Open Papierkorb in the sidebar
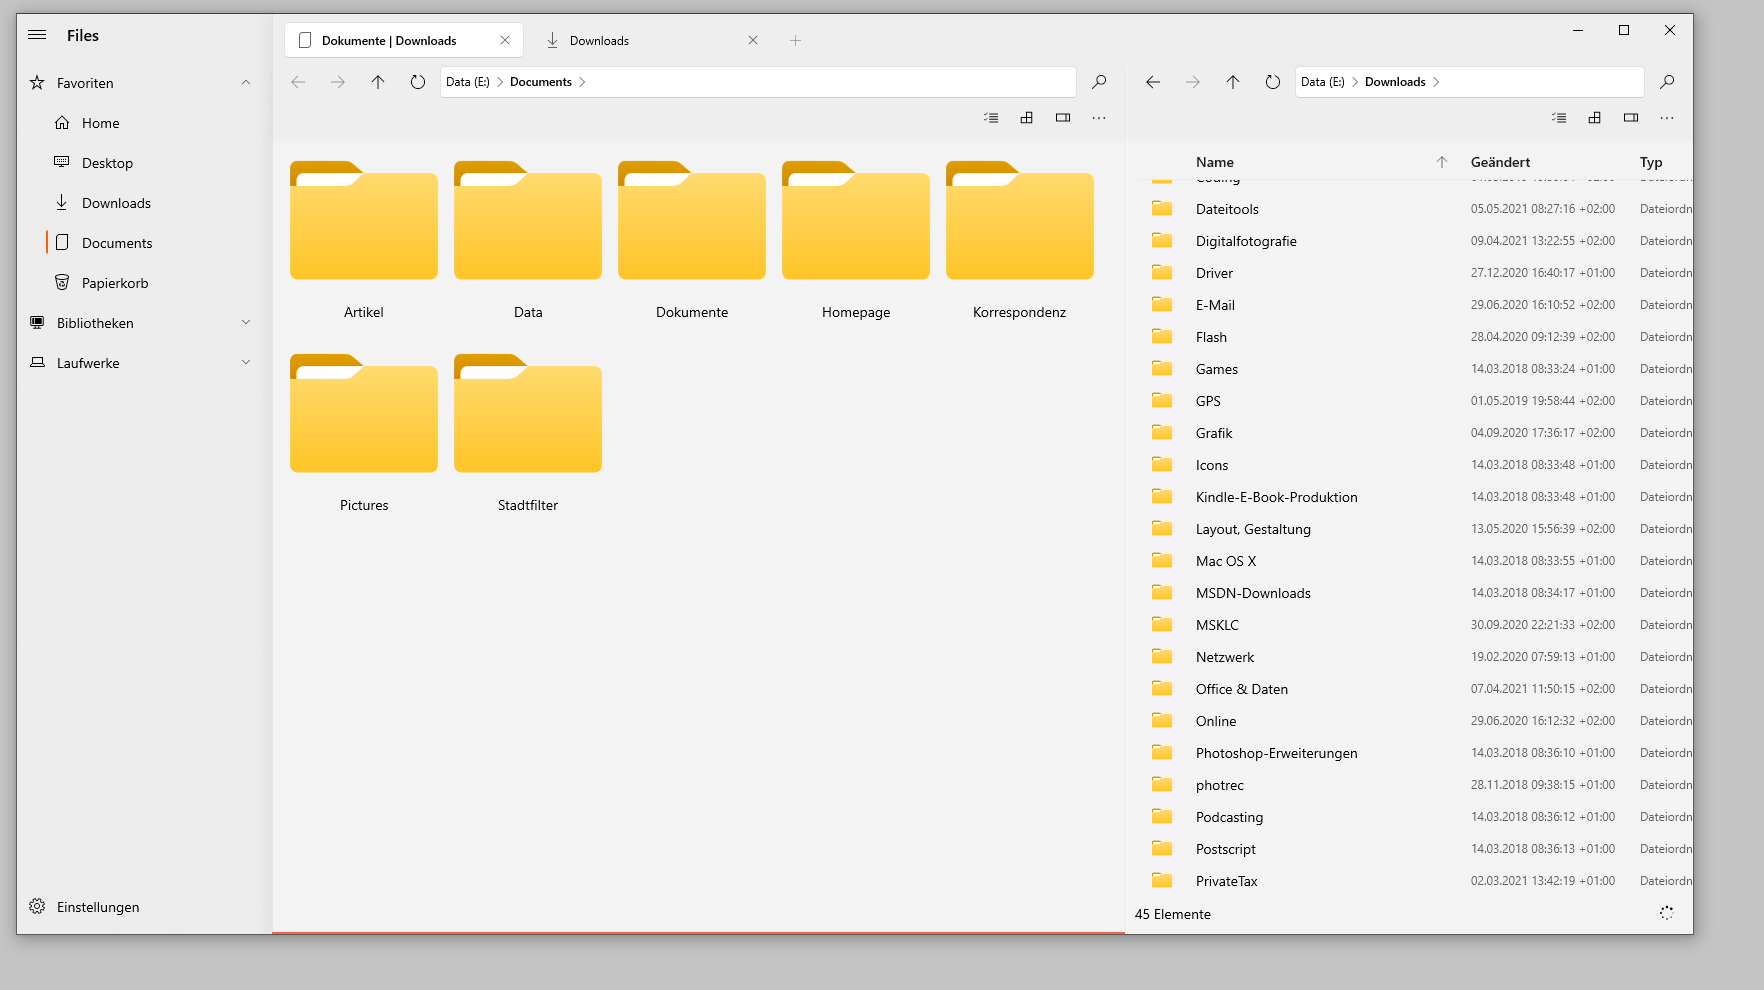The height and width of the screenshot is (990, 1764). click(x=115, y=283)
